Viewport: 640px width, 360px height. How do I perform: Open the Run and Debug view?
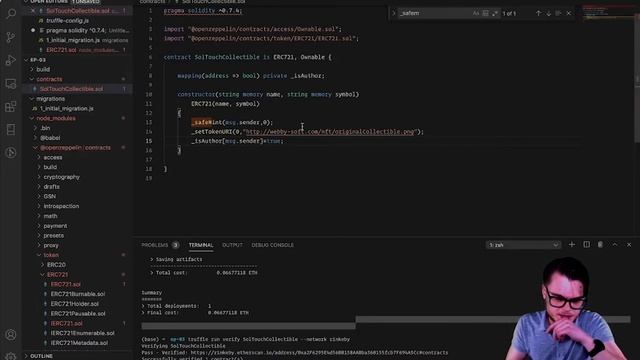coord(11,60)
